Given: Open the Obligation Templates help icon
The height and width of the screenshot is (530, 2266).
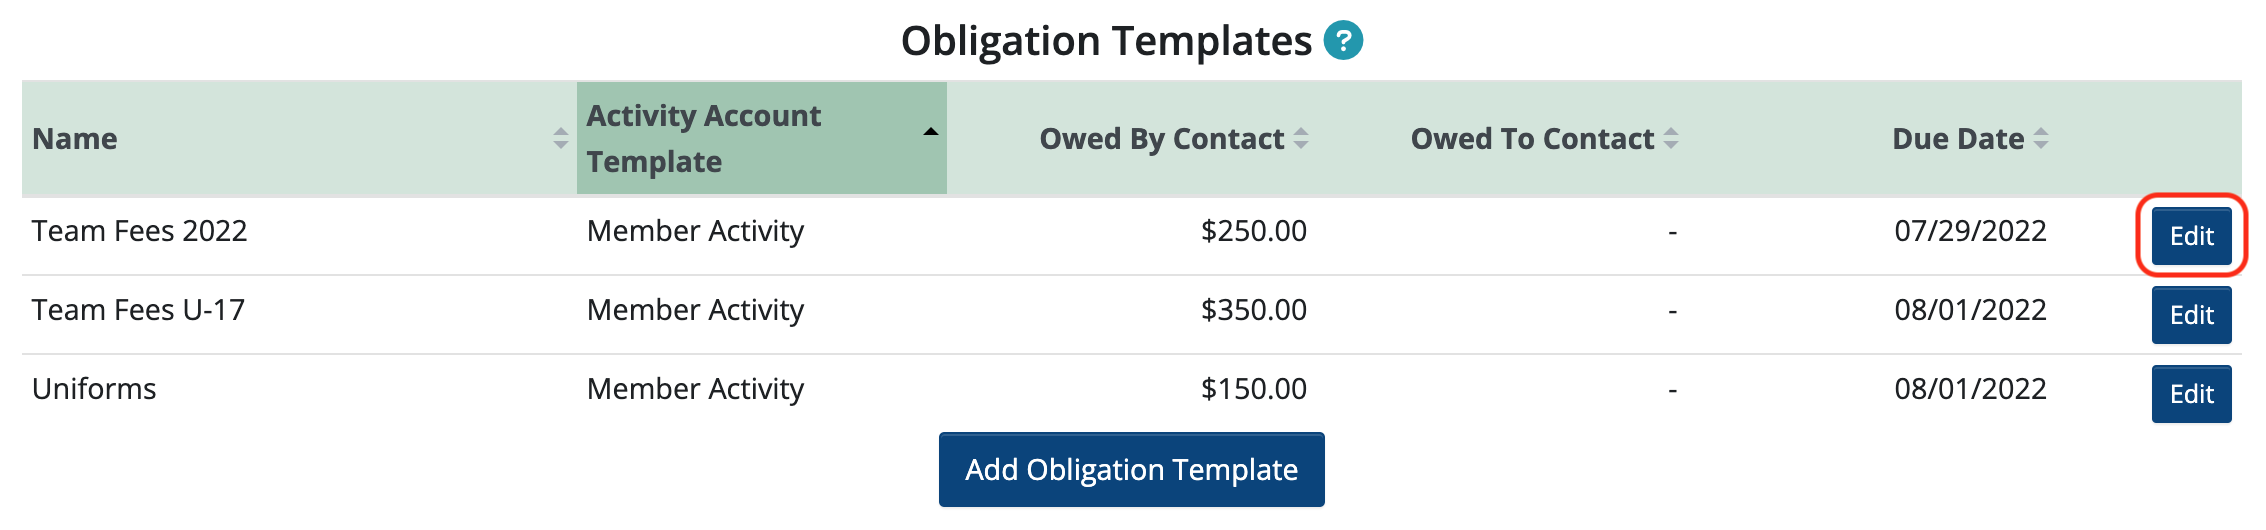Looking at the screenshot, I should tap(1343, 41).
